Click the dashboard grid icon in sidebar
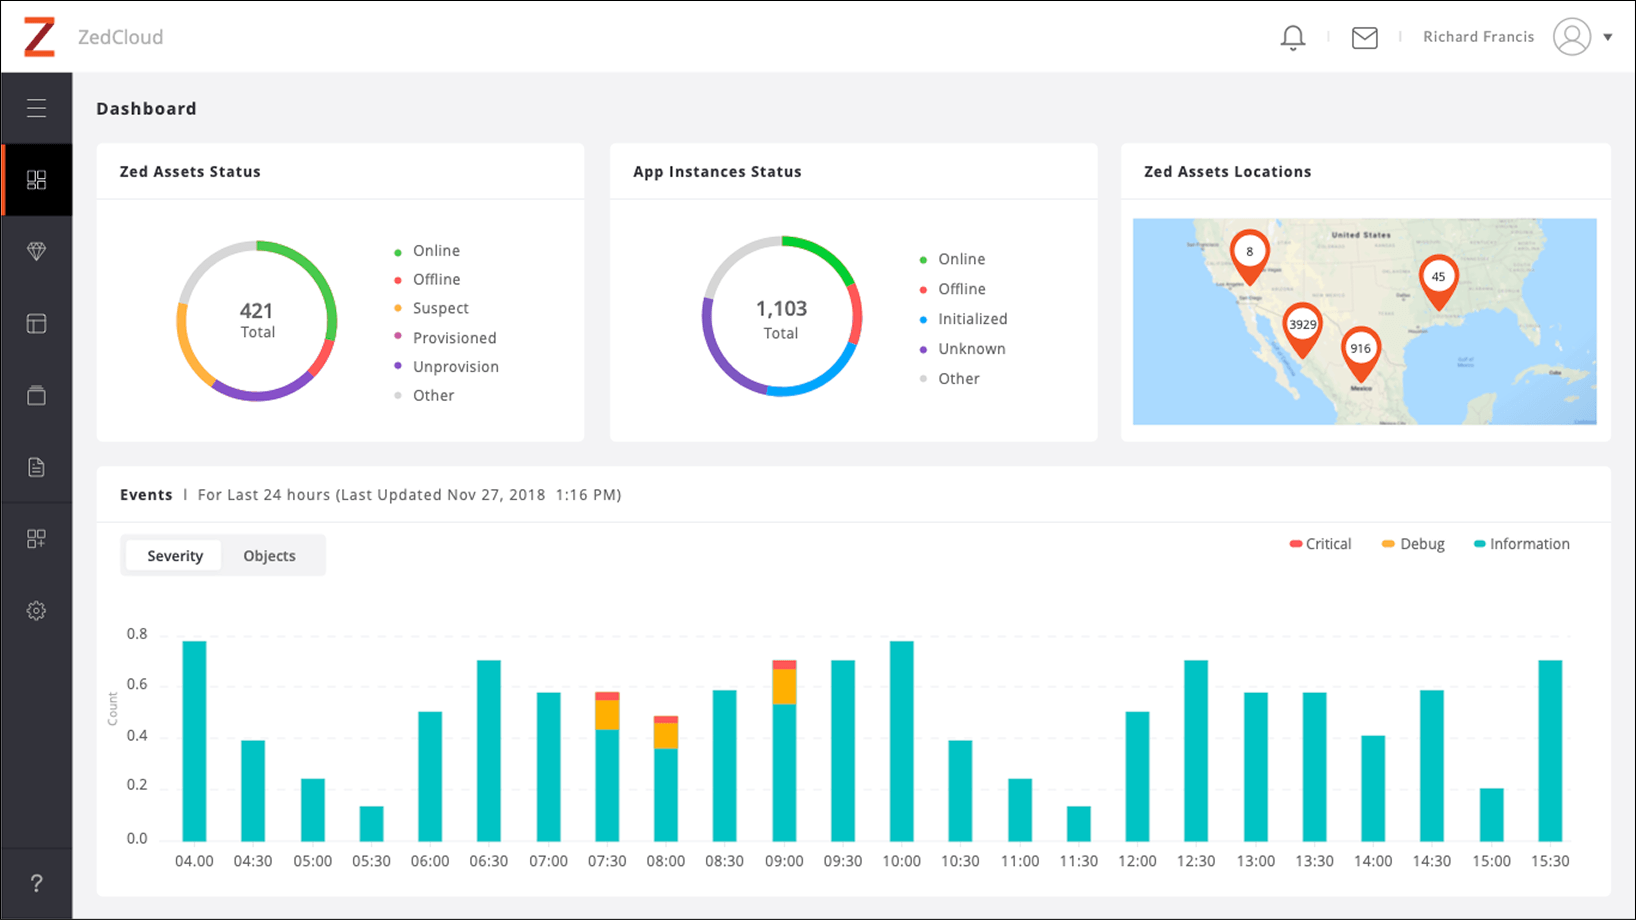This screenshot has width=1636, height=920. [x=36, y=180]
